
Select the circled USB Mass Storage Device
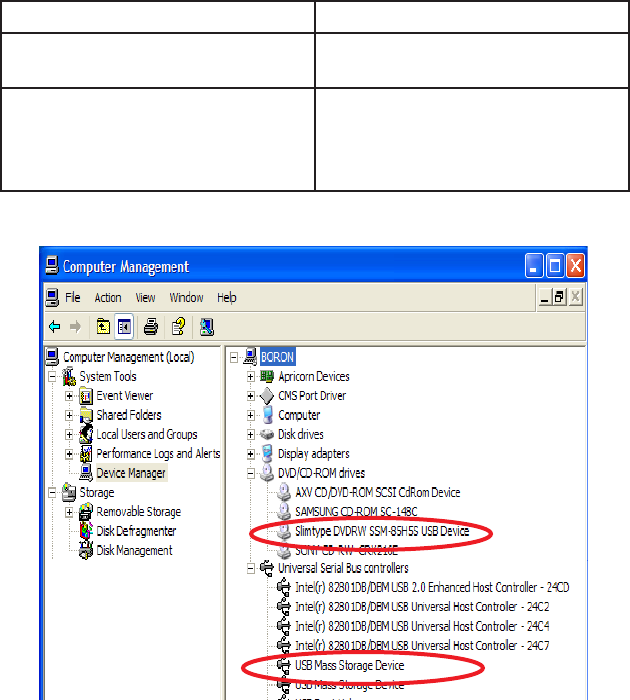[350, 665]
